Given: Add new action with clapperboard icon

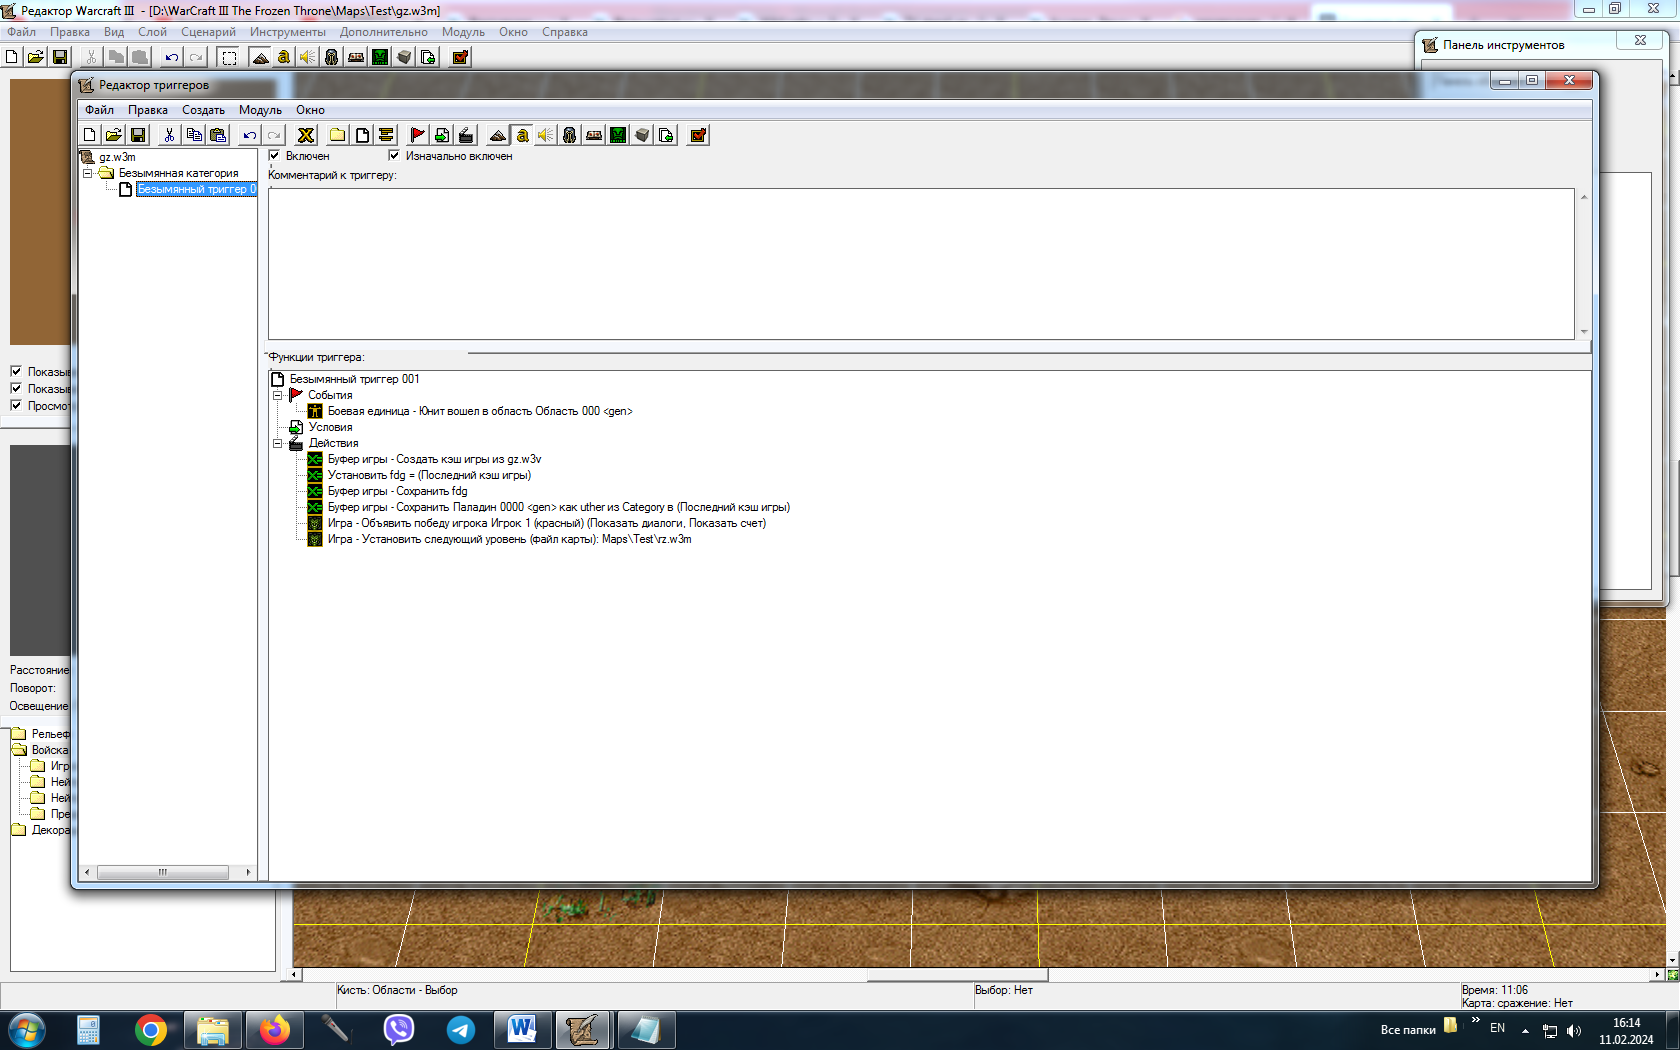Looking at the screenshot, I should click(x=466, y=135).
